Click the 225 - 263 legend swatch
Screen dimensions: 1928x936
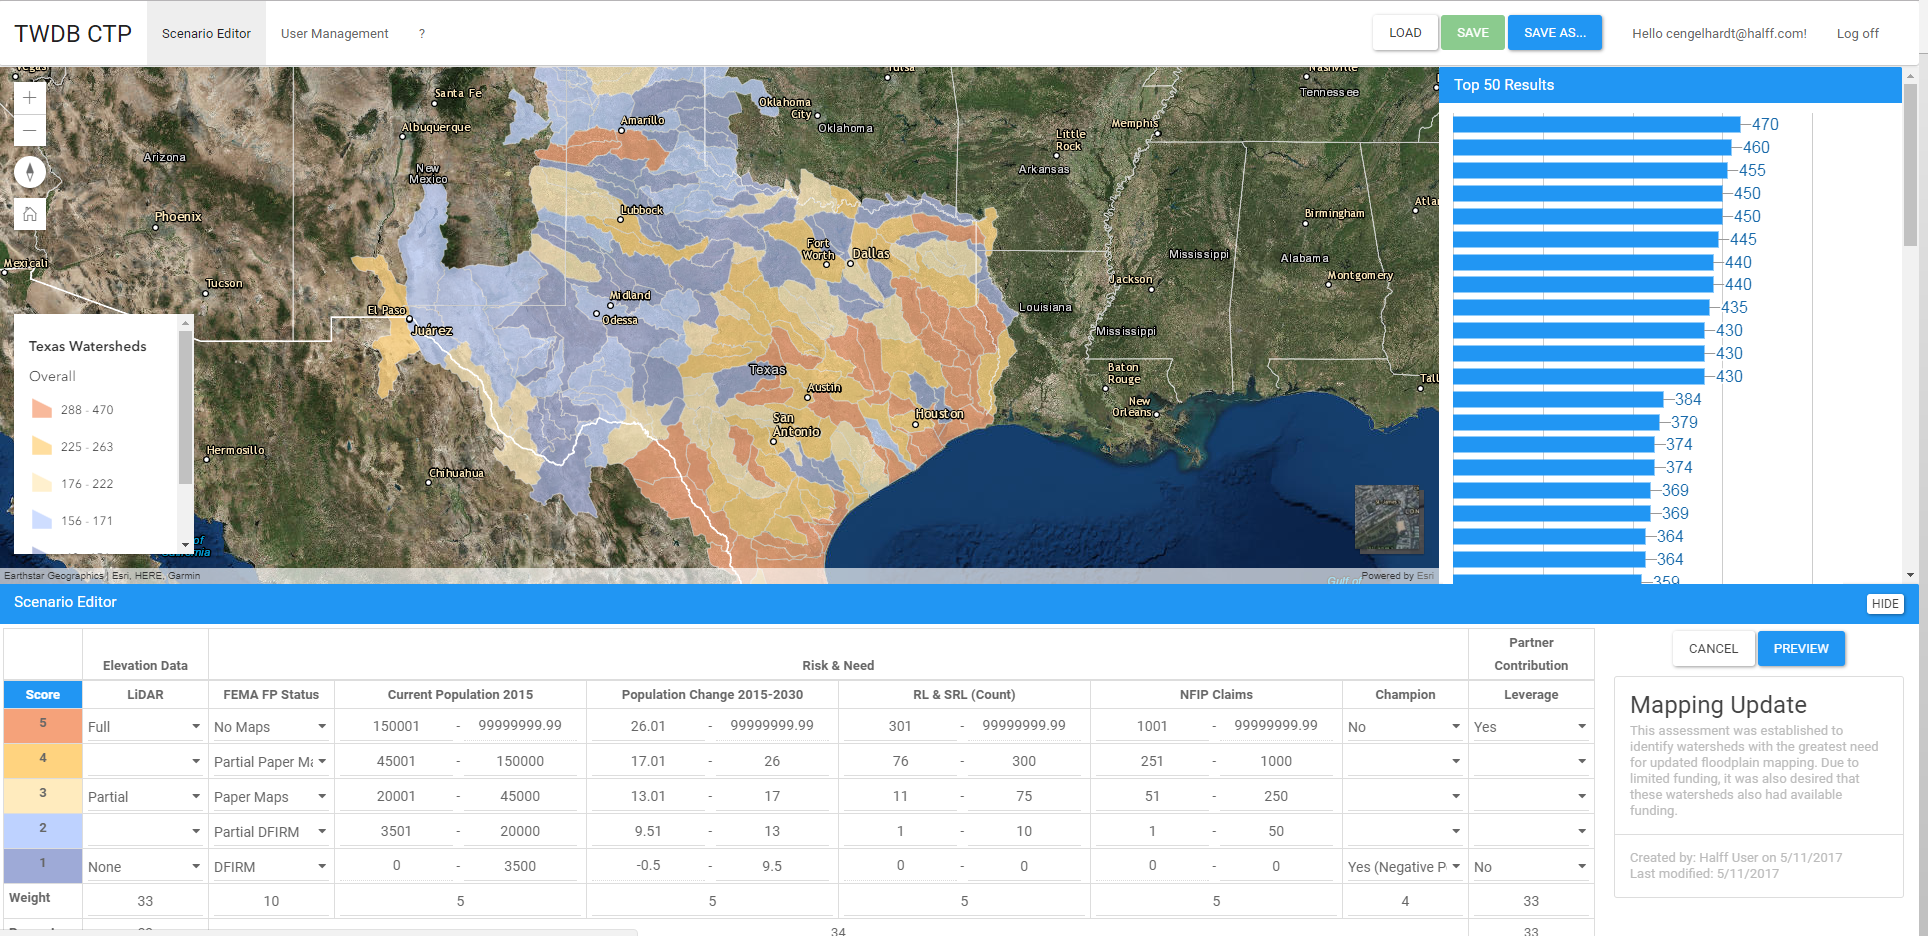coord(42,446)
